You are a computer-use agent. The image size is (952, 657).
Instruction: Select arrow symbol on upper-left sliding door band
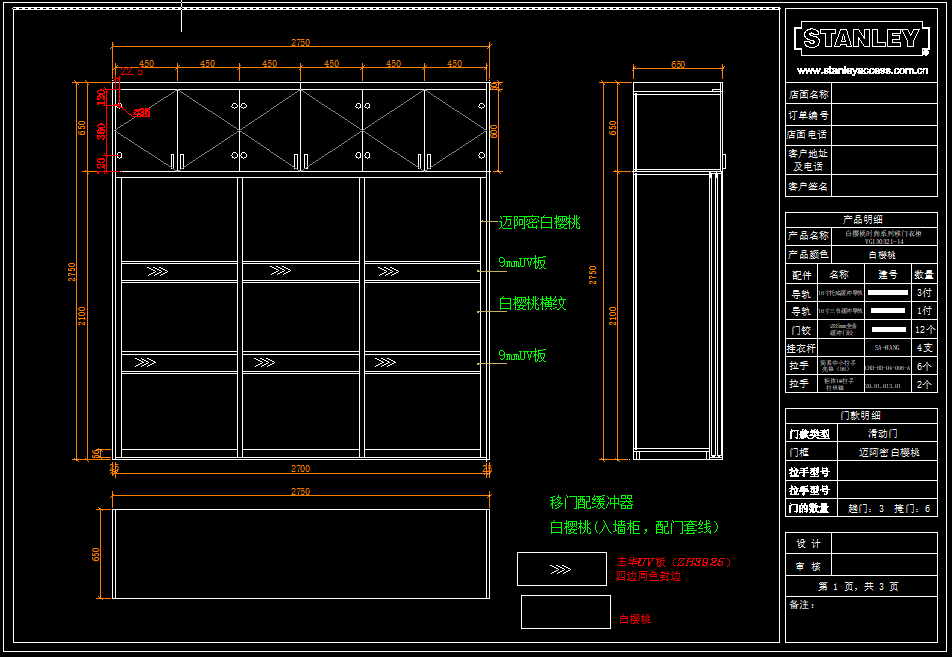(x=157, y=271)
